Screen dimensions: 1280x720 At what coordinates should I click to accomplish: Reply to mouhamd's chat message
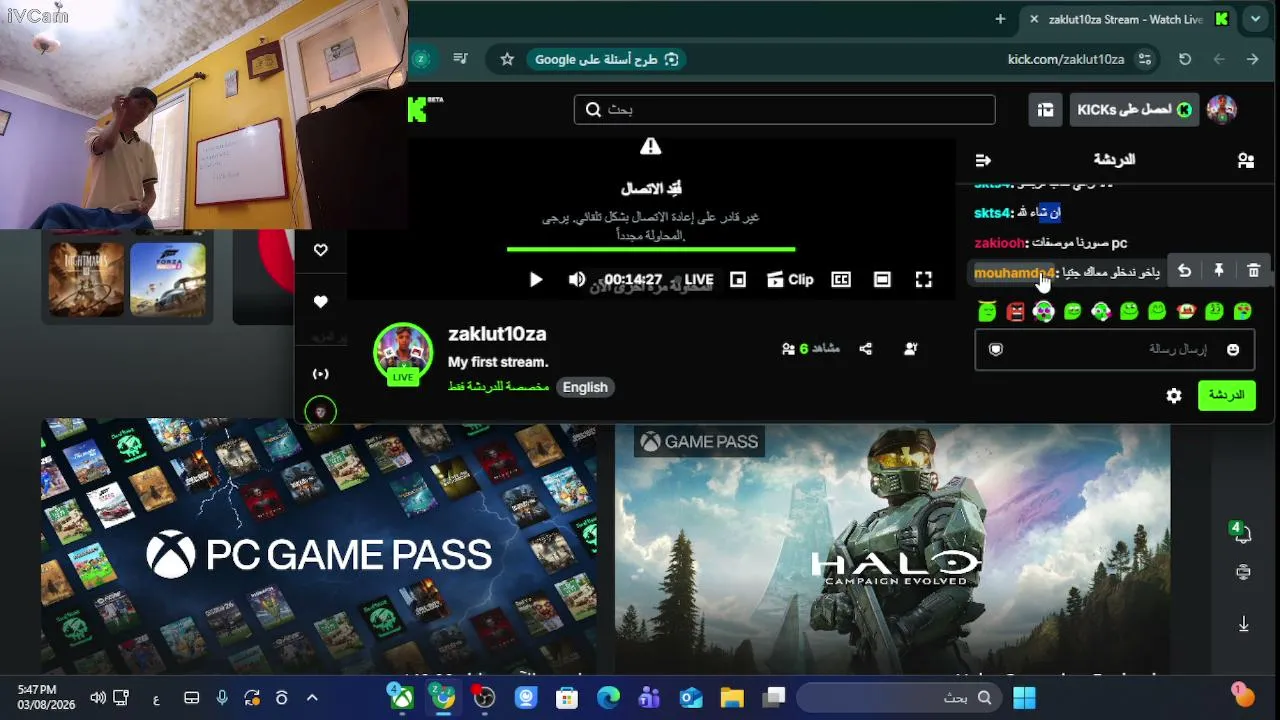1184,271
